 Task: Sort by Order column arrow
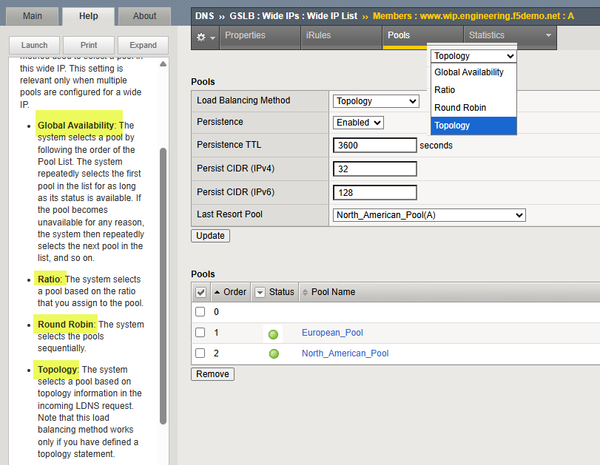218,291
